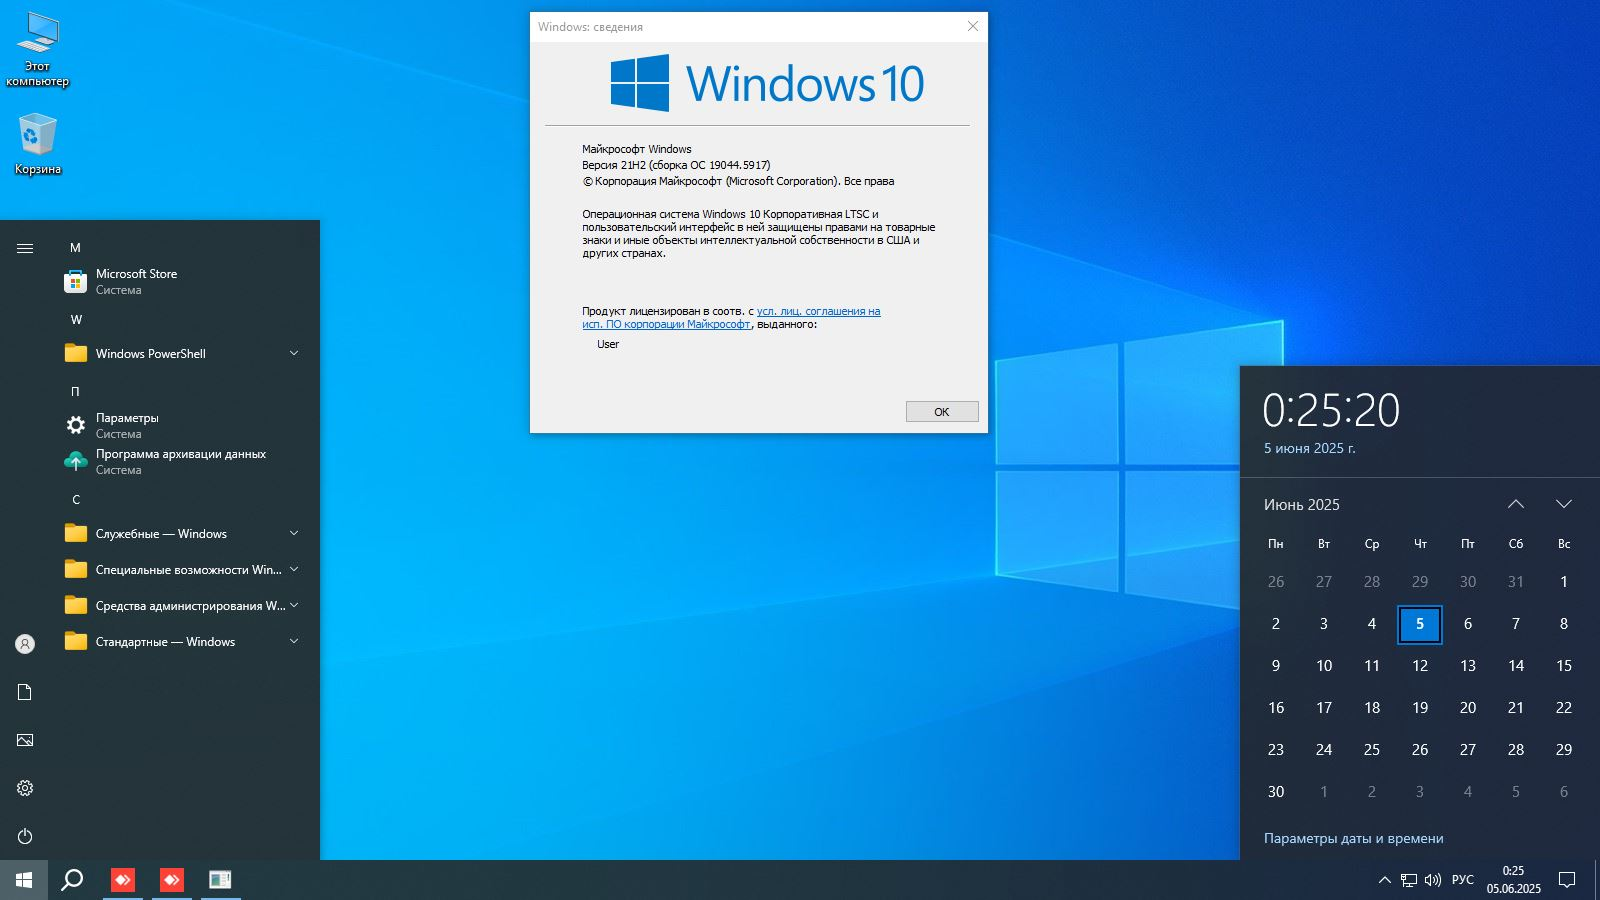Image resolution: width=1600 pixels, height=900 pixels.
Task: Open taskbar search magnifier
Action: (x=72, y=880)
